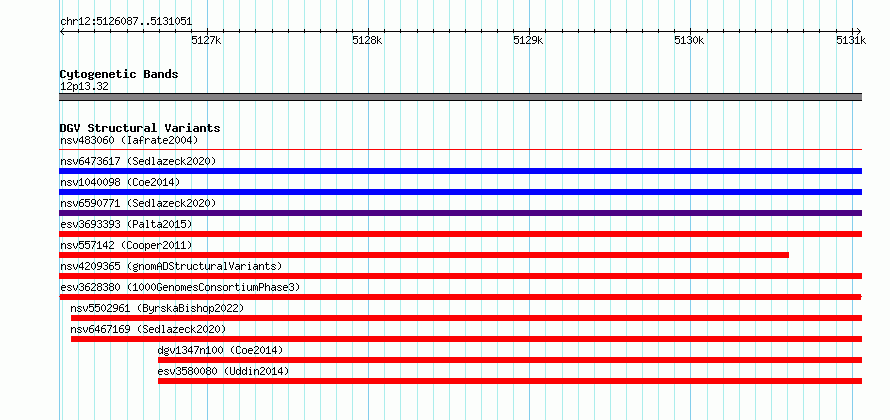Select the purple nsv6590771 variant bar

(x=461, y=213)
